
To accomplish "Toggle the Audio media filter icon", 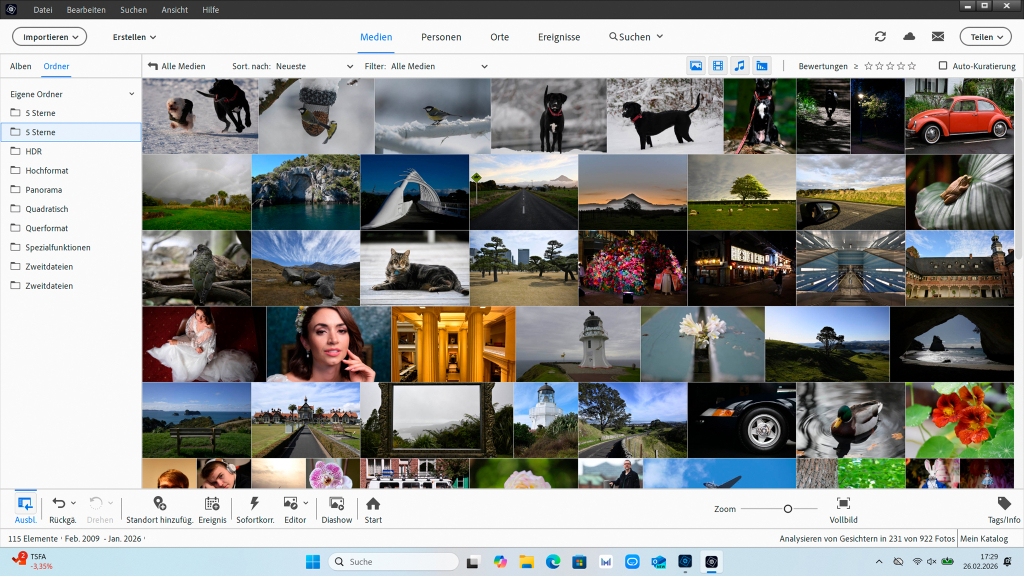I will [x=740, y=65].
